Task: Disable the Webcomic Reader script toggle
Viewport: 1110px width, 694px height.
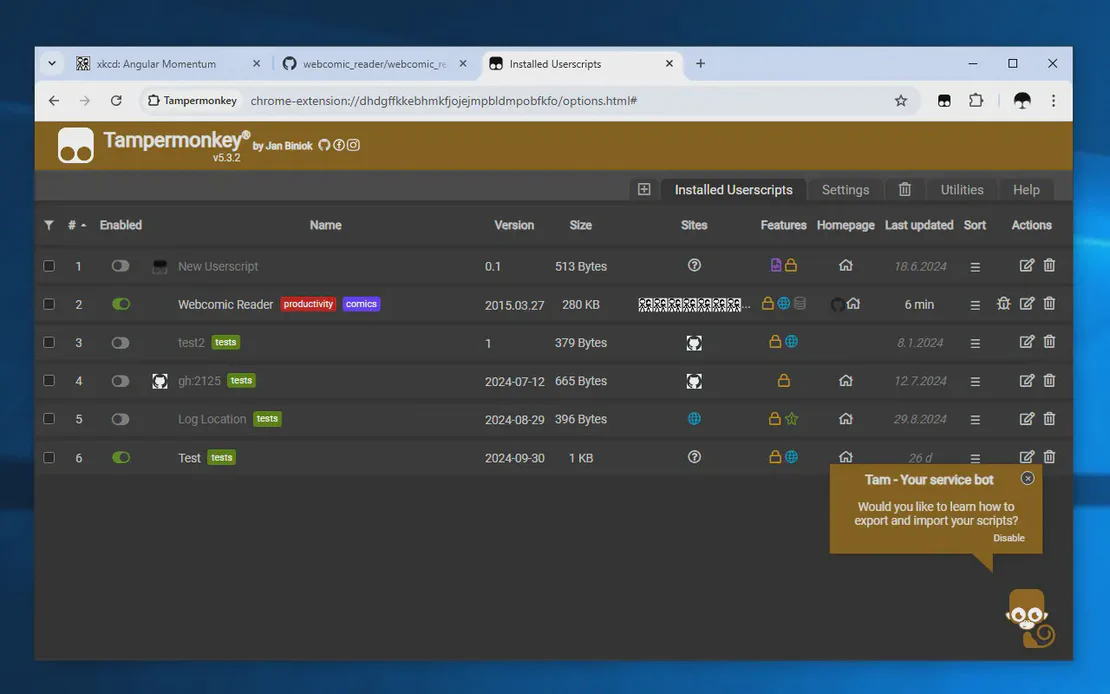Action: click(121, 304)
